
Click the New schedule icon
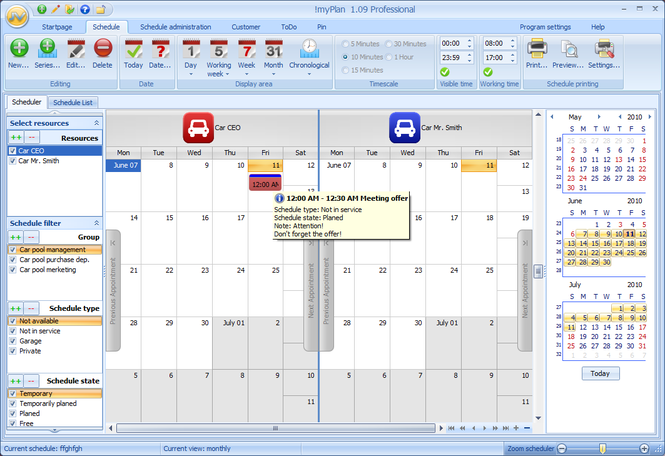[x=19, y=48]
